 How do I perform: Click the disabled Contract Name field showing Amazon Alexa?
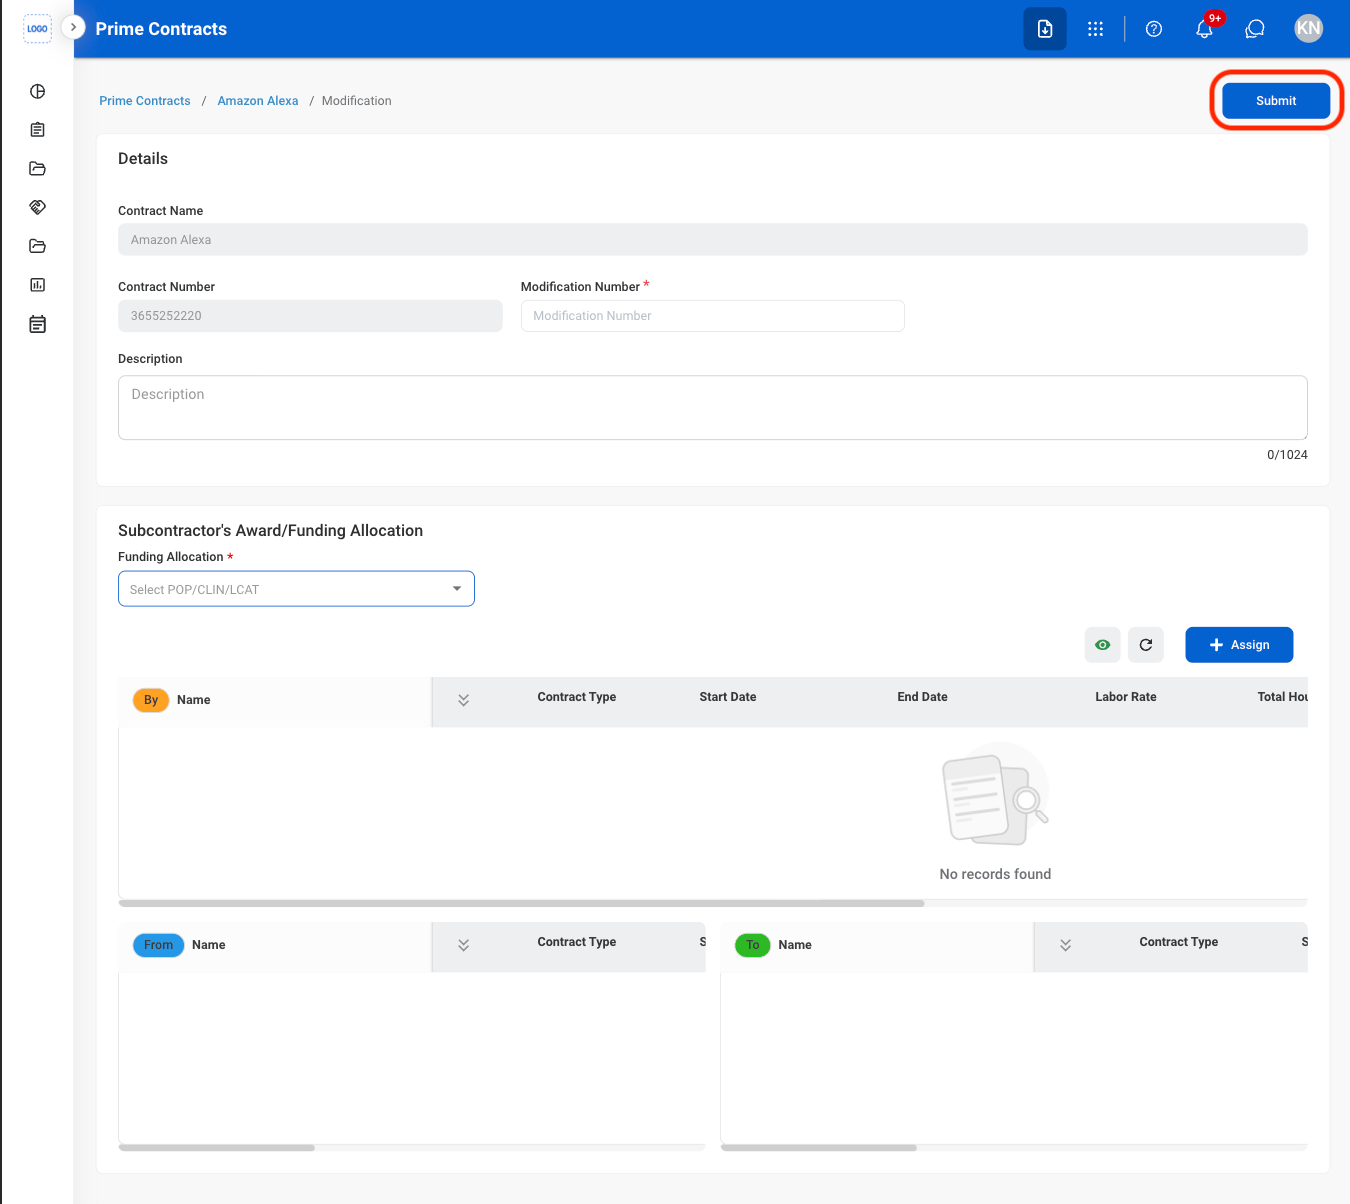pos(713,240)
